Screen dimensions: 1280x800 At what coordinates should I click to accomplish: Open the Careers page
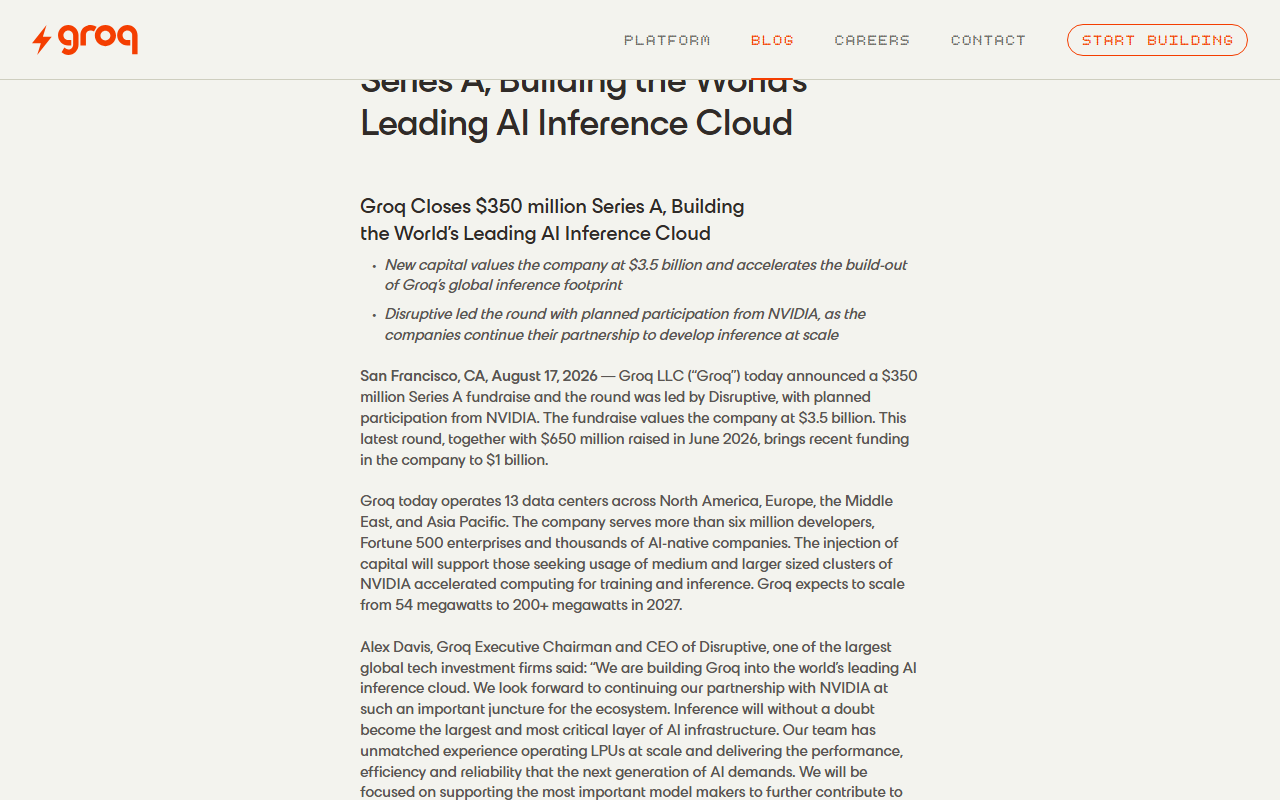coord(872,40)
